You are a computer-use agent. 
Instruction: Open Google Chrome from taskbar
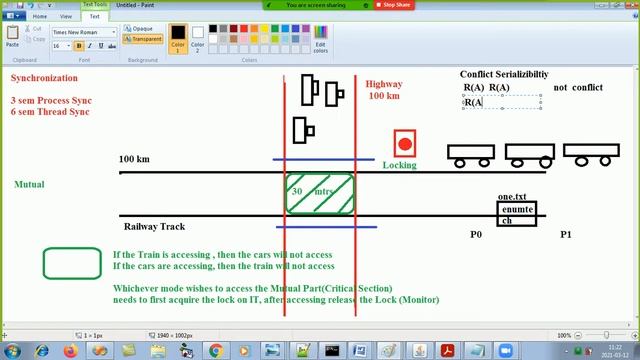pyautogui.click(x=216, y=351)
